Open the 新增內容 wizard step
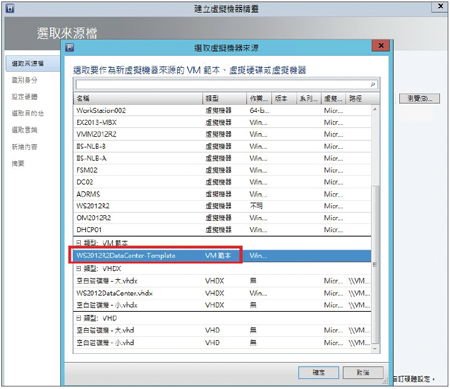450x389 pixels. (x=24, y=147)
